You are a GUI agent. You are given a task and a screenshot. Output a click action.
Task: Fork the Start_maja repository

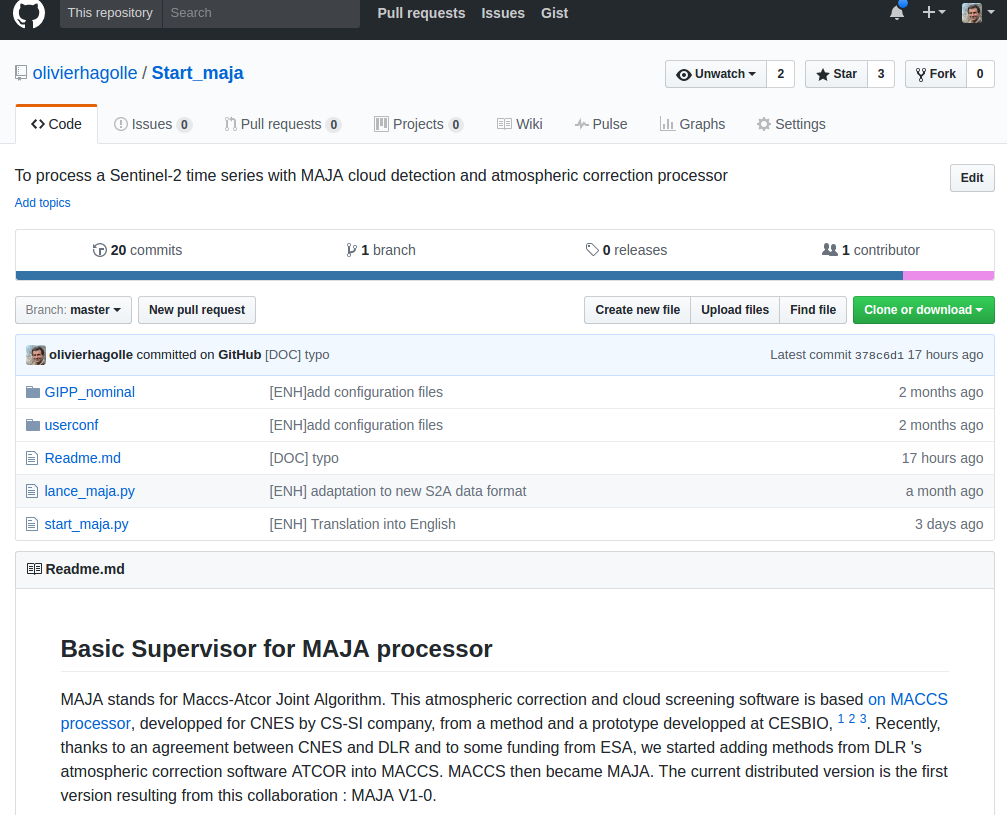(x=936, y=74)
